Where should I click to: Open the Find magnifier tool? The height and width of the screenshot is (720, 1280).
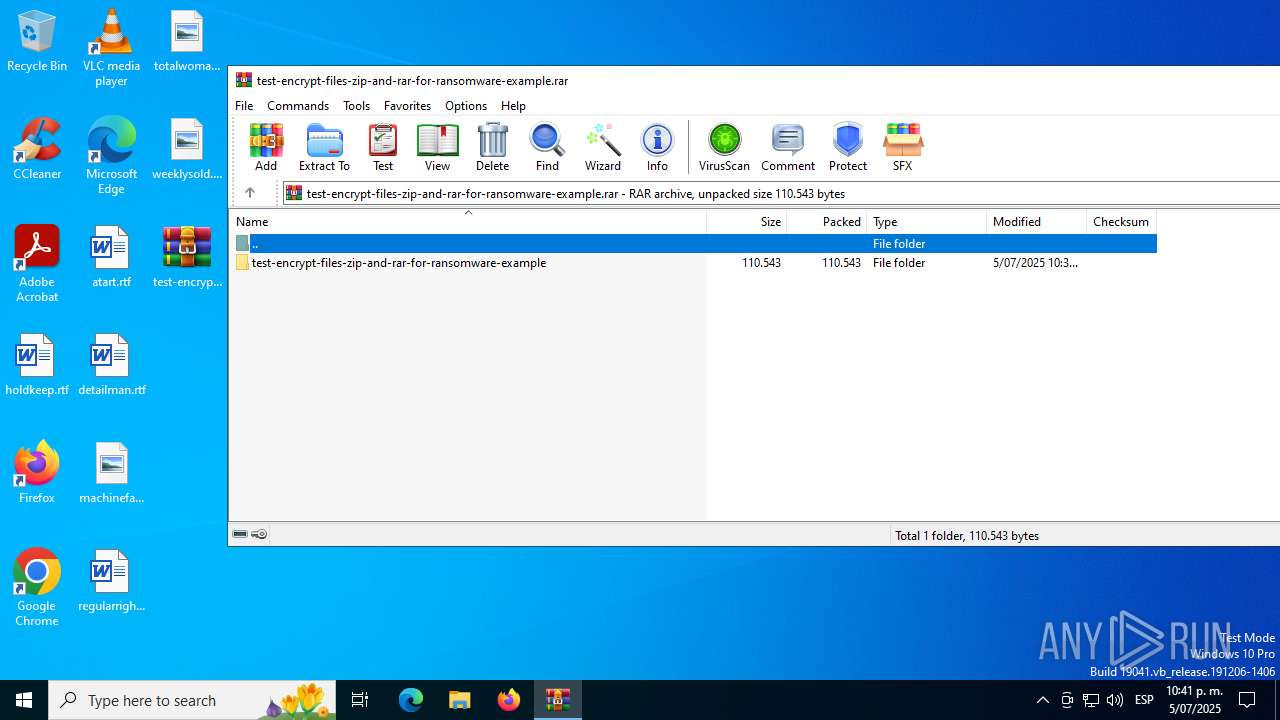coord(547,147)
